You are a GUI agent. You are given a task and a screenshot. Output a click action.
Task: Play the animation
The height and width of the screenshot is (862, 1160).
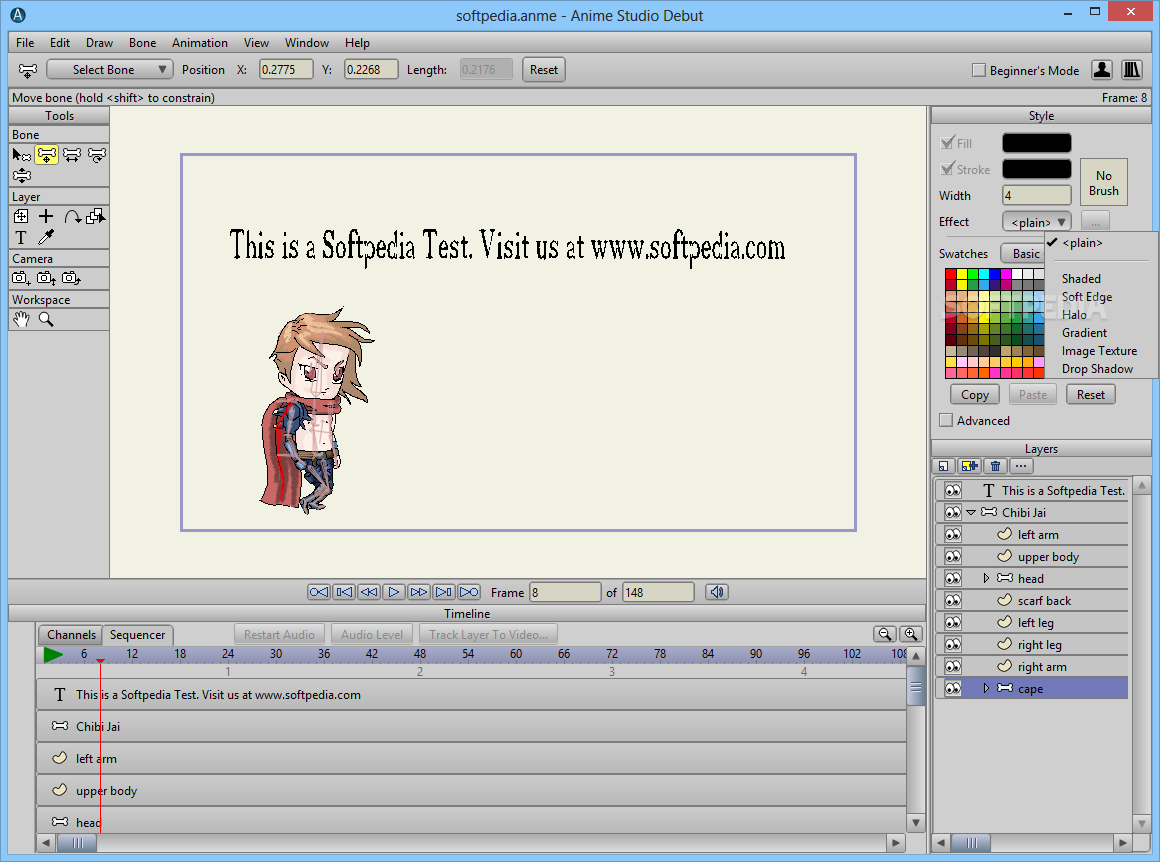394,592
